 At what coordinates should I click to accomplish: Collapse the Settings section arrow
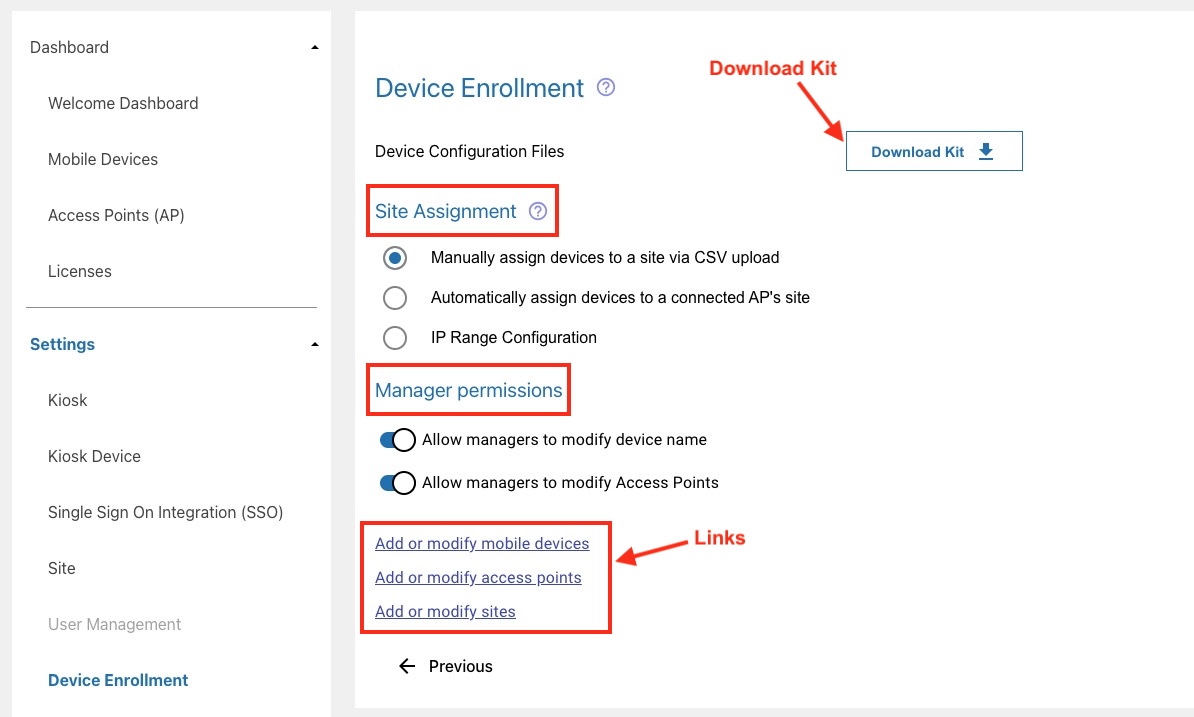tap(315, 345)
